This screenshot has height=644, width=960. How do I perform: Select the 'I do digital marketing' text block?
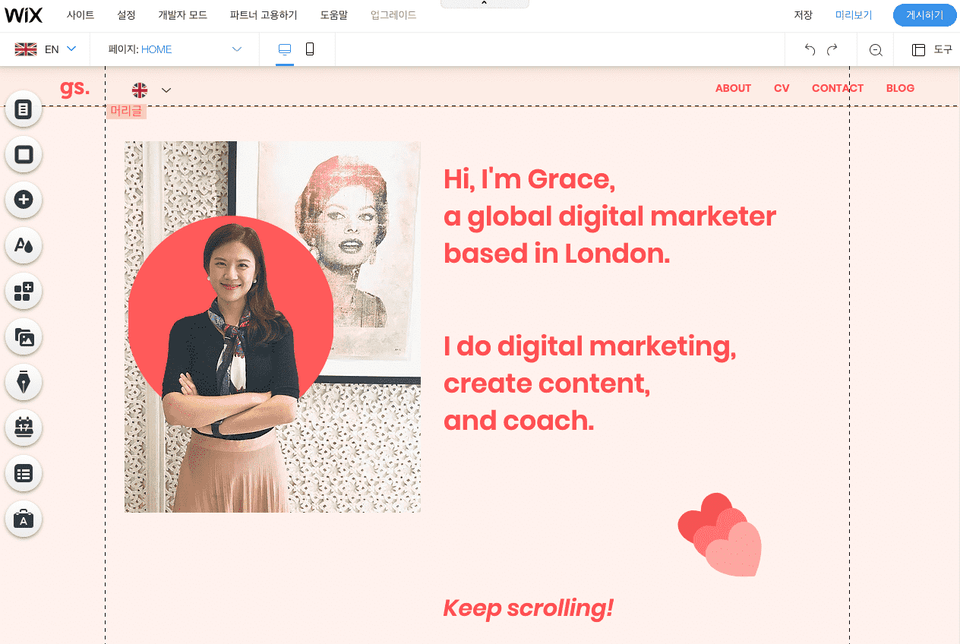[590, 383]
